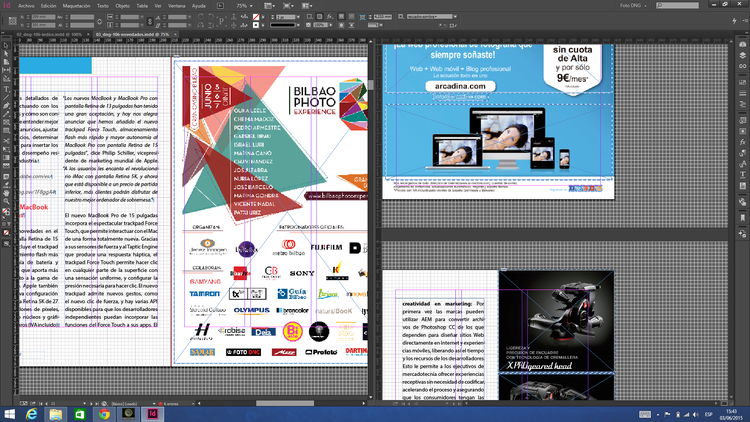Screen dimensions: 750x422
Task: Click the left document horizontal scrollbar thumb
Action: point(285,403)
